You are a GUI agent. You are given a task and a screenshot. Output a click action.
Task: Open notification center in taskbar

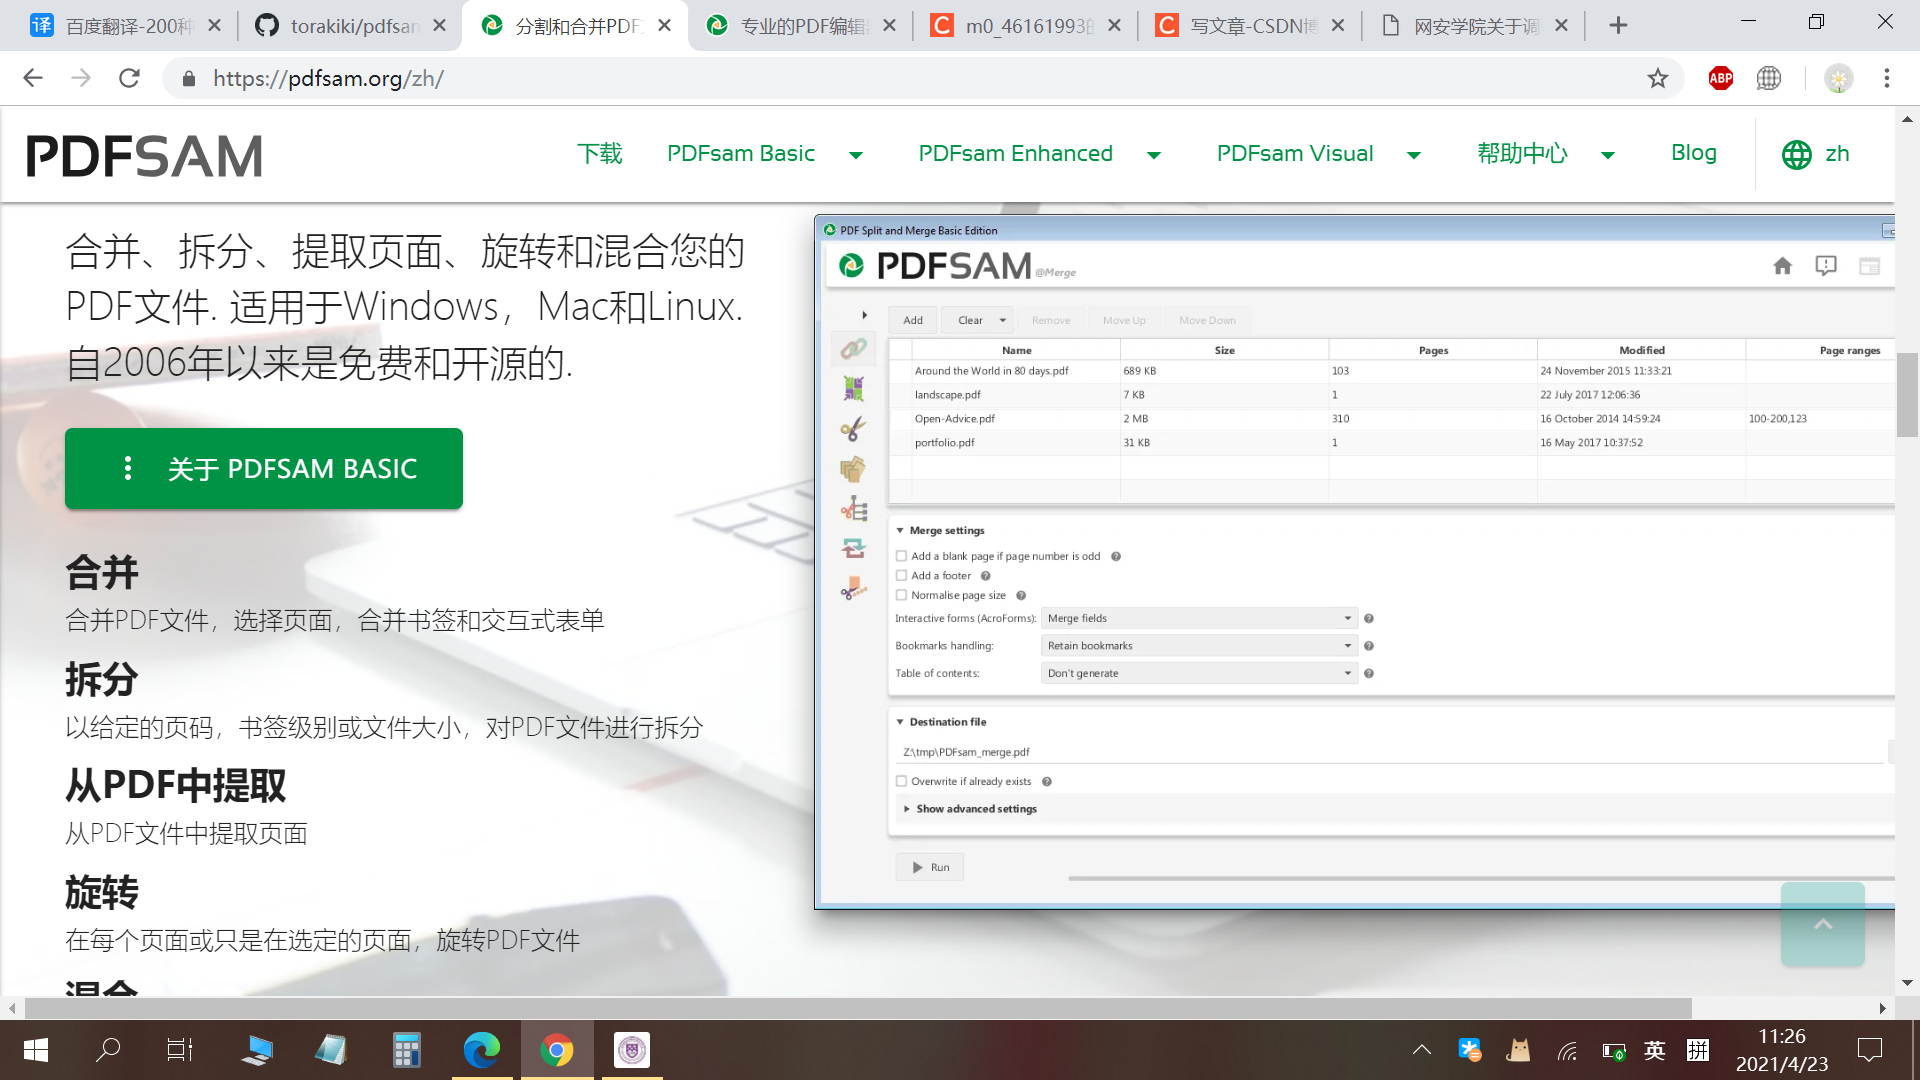pyautogui.click(x=1869, y=1050)
